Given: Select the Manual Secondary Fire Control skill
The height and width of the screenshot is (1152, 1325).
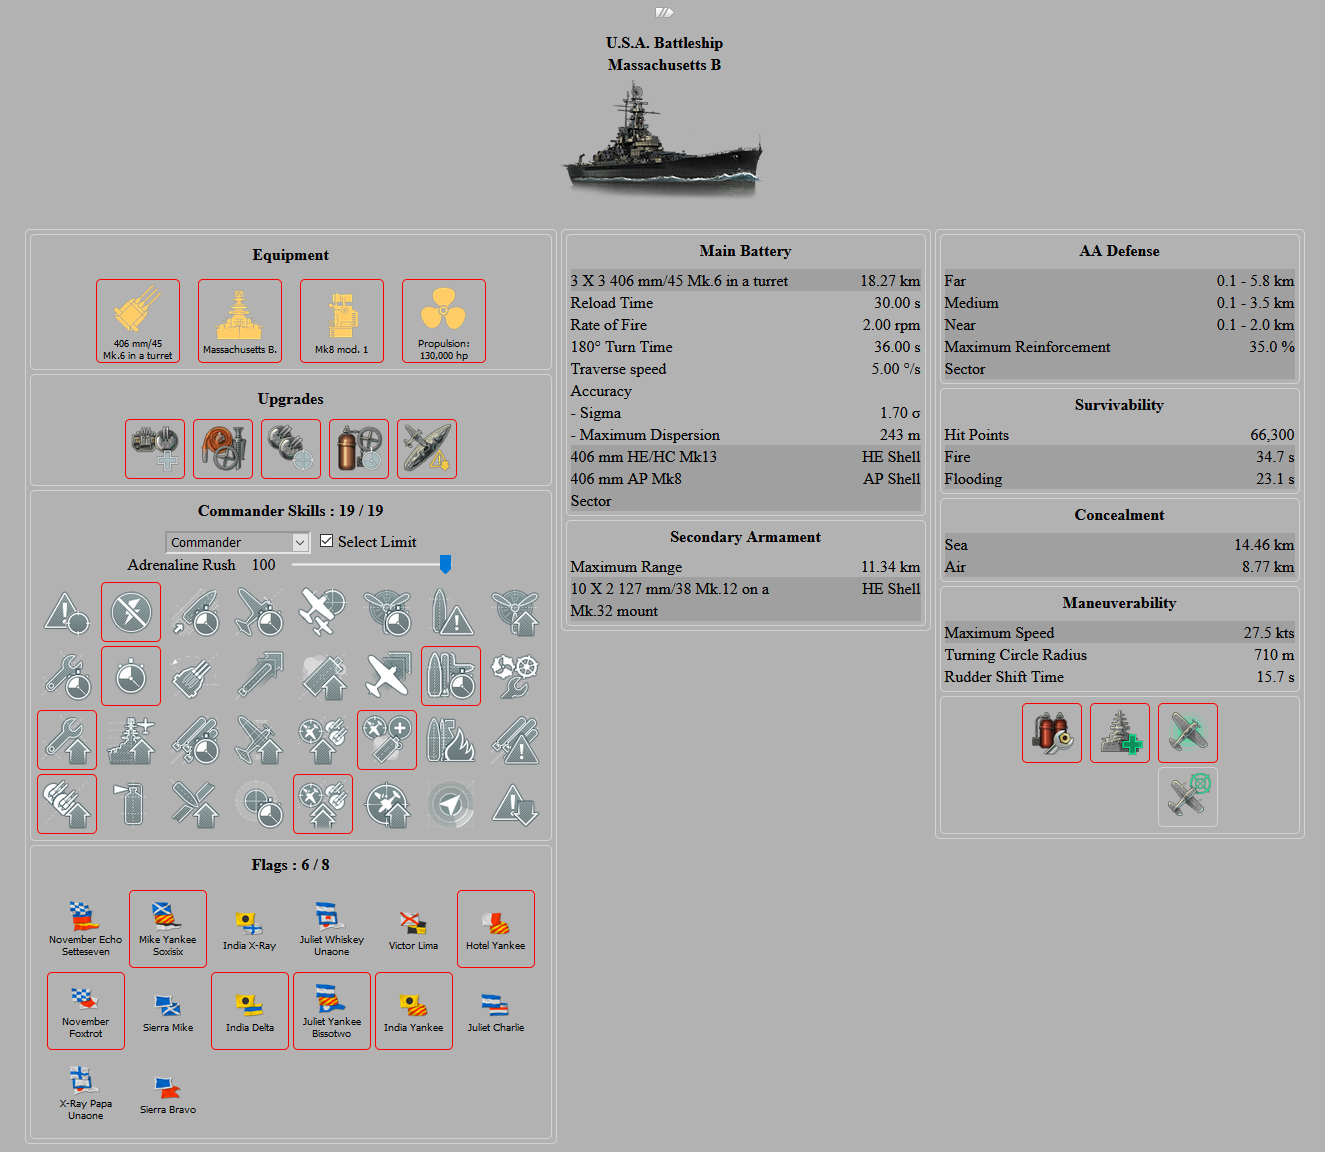Looking at the screenshot, I should click(x=67, y=804).
